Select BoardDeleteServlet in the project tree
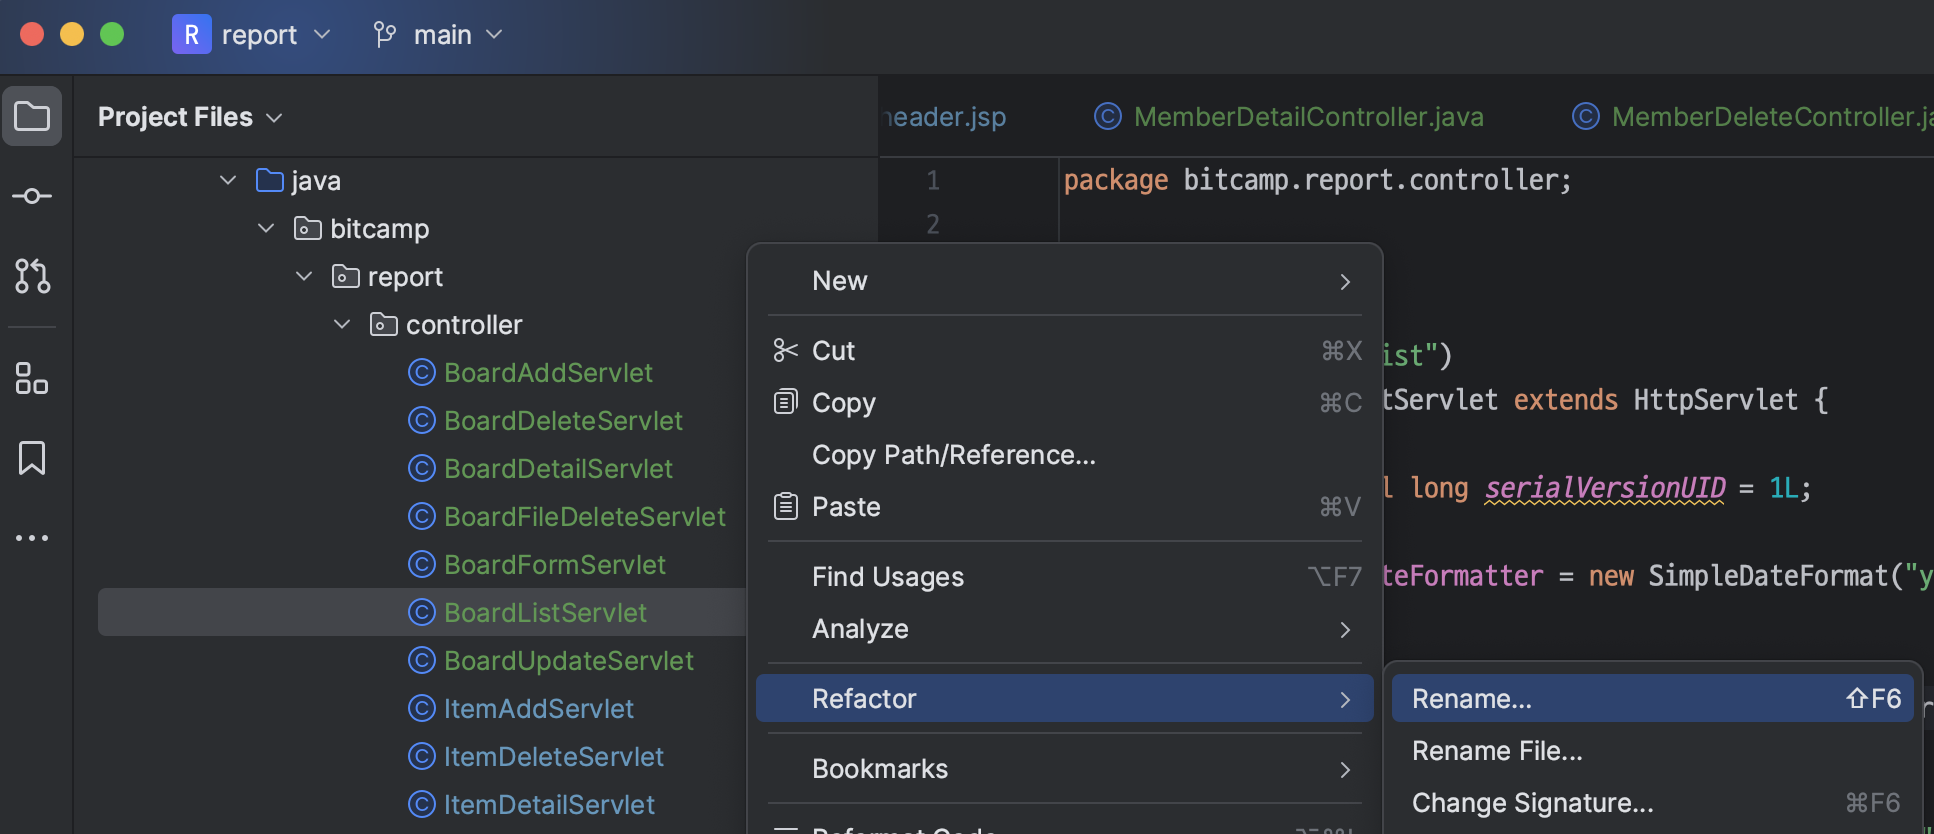 (563, 421)
